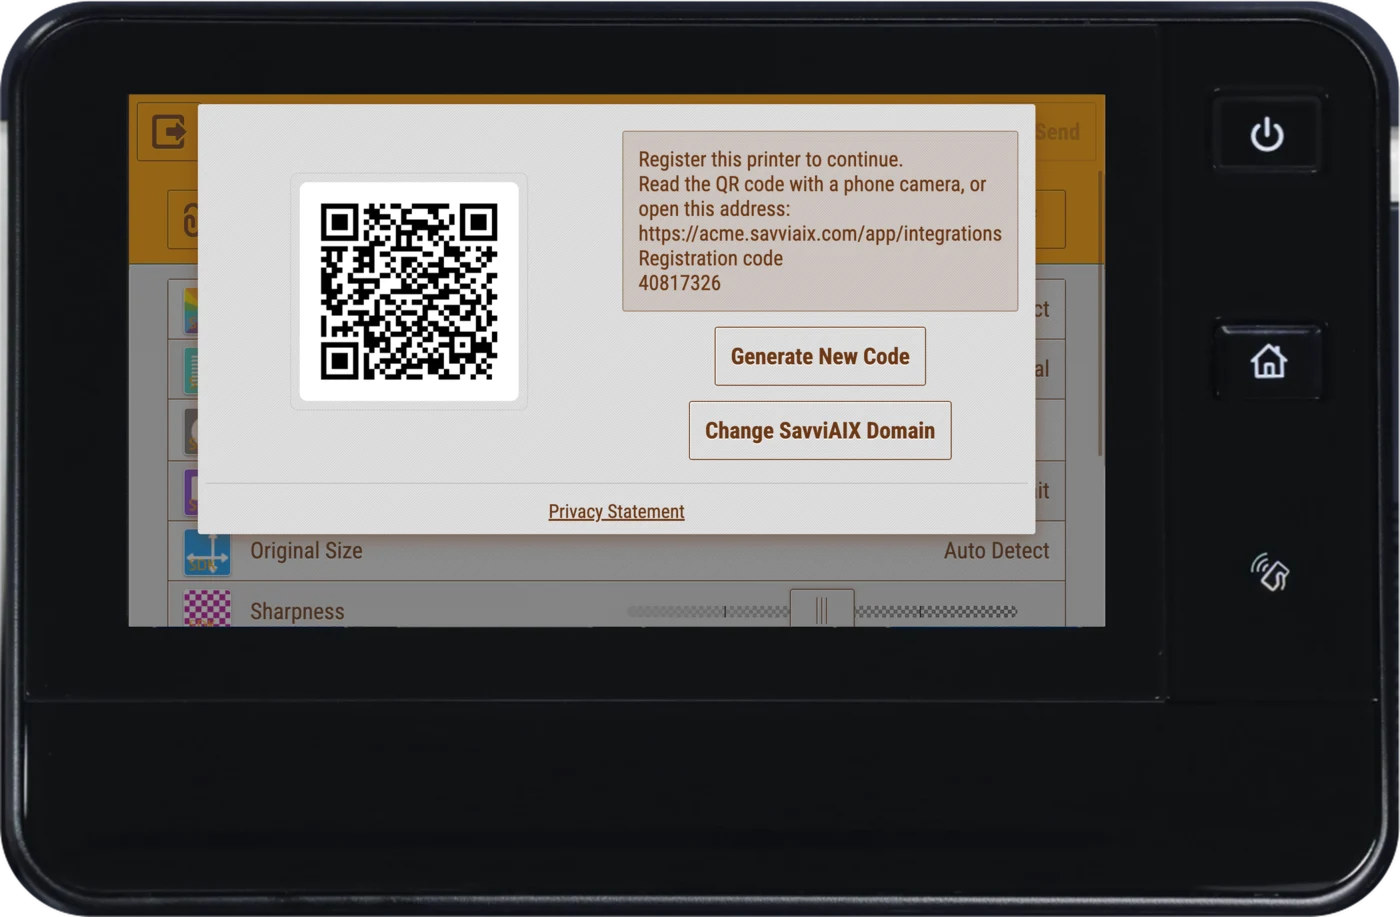Image resolution: width=1400 pixels, height=917 pixels.
Task: Go to the printer home screen
Action: point(1269,361)
